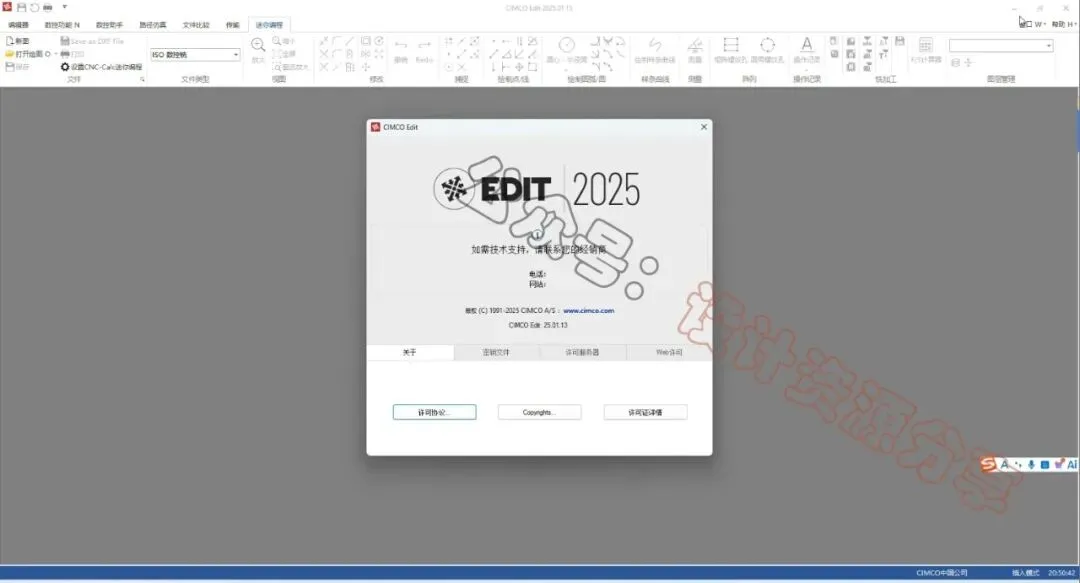Click the quick access undo icon in title bar
The height and width of the screenshot is (583, 1080).
(34, 7)
